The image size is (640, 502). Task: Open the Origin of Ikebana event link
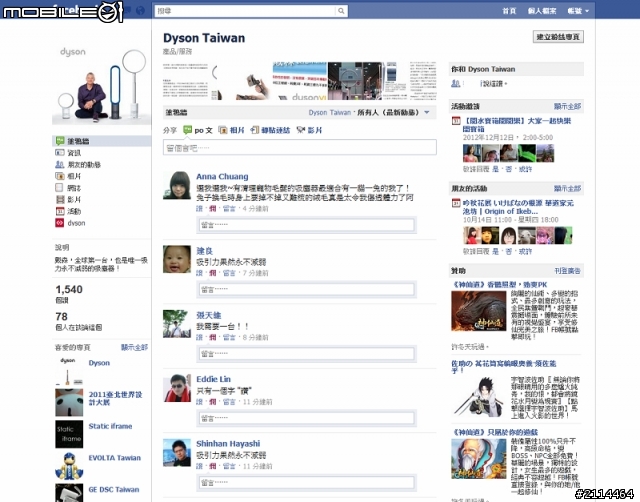518,207
